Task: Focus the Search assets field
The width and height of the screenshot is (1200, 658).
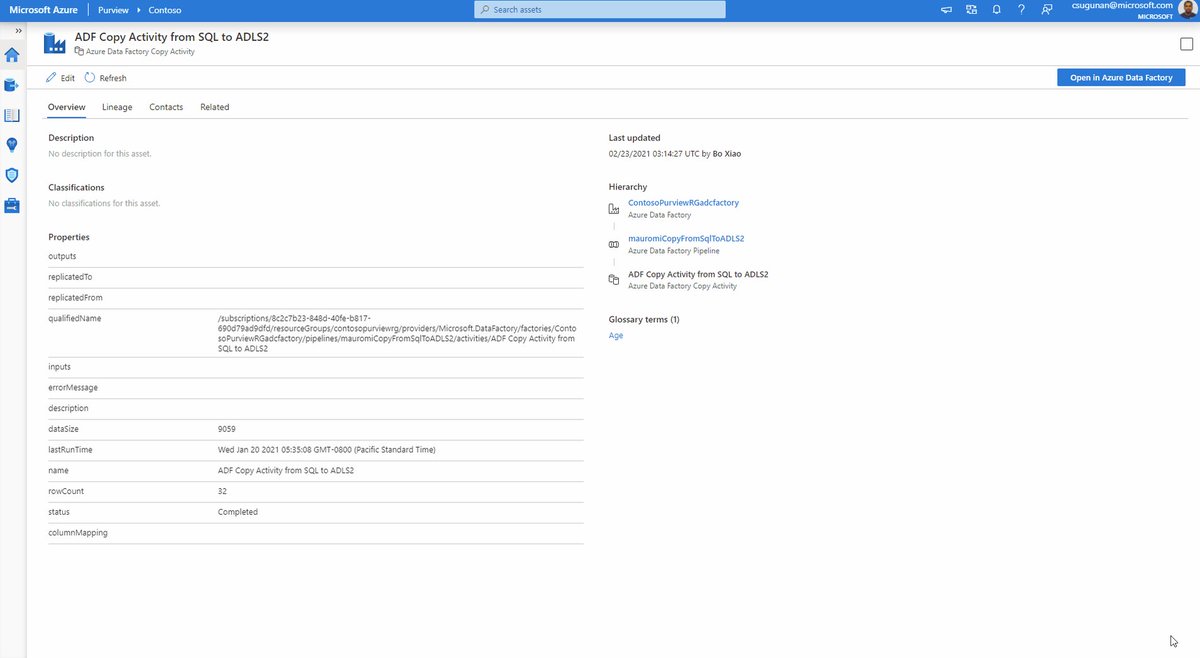Action: coord(600,10)
